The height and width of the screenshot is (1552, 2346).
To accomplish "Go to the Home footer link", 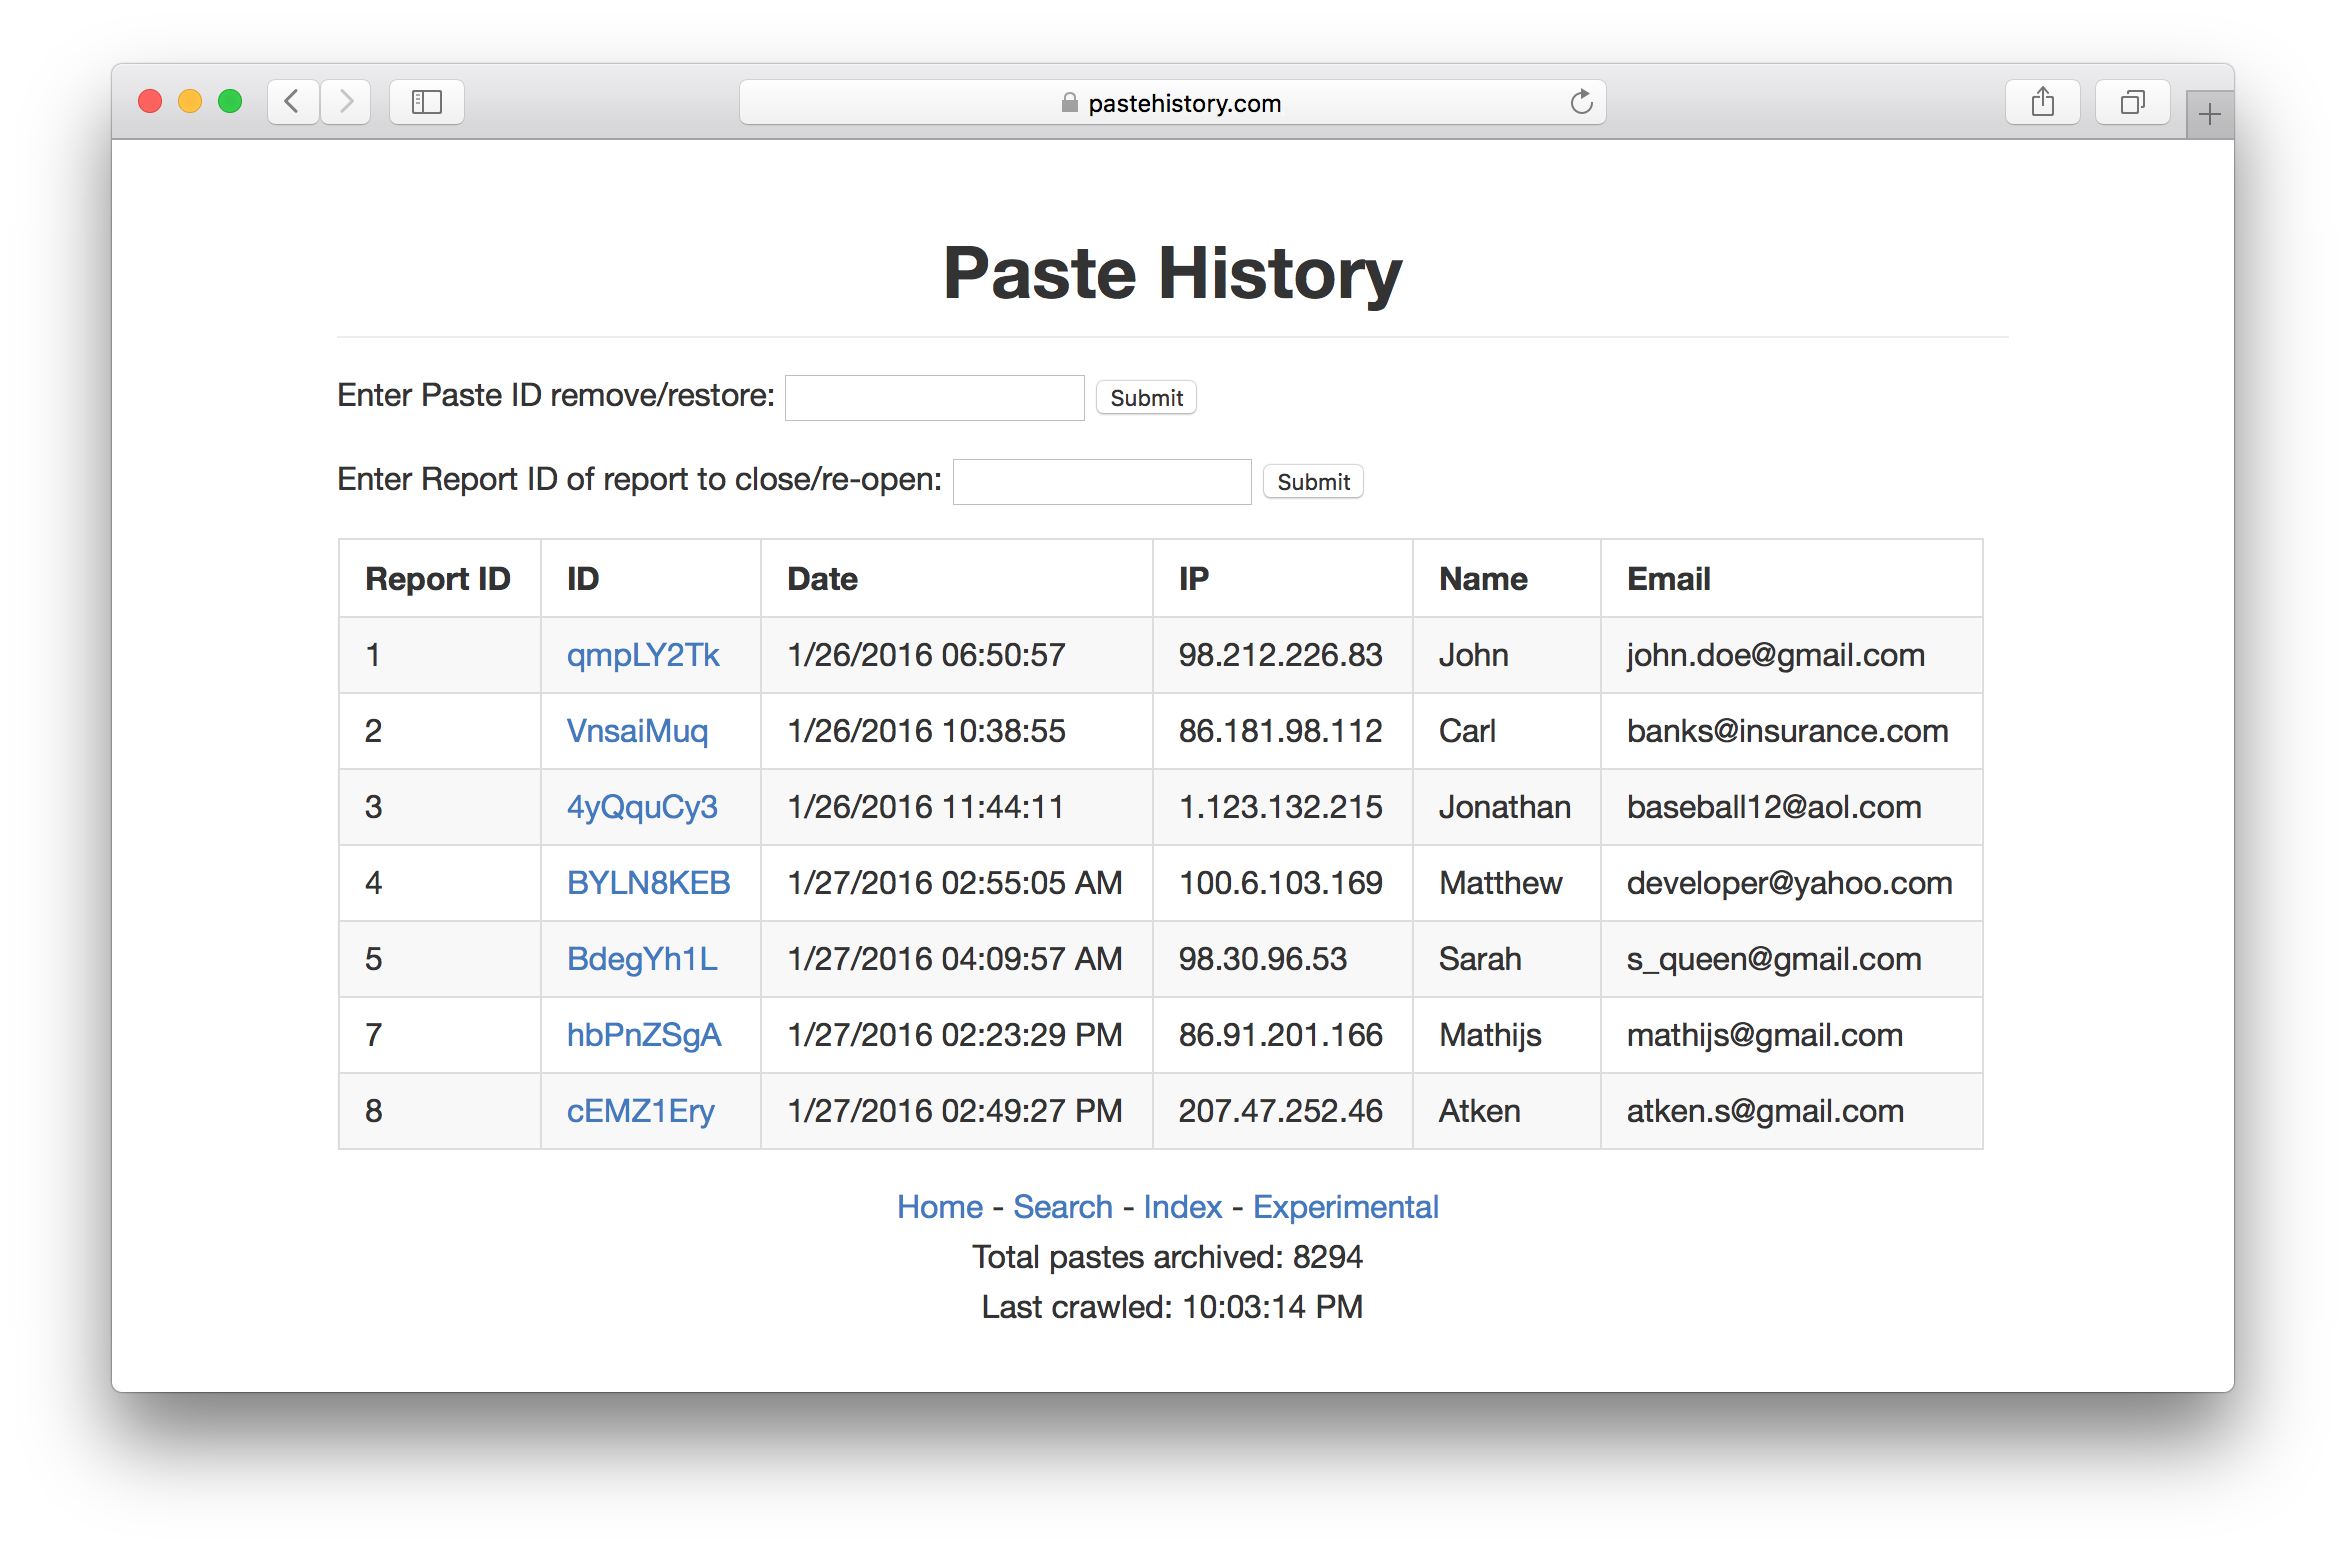I will pos(939,1207).
